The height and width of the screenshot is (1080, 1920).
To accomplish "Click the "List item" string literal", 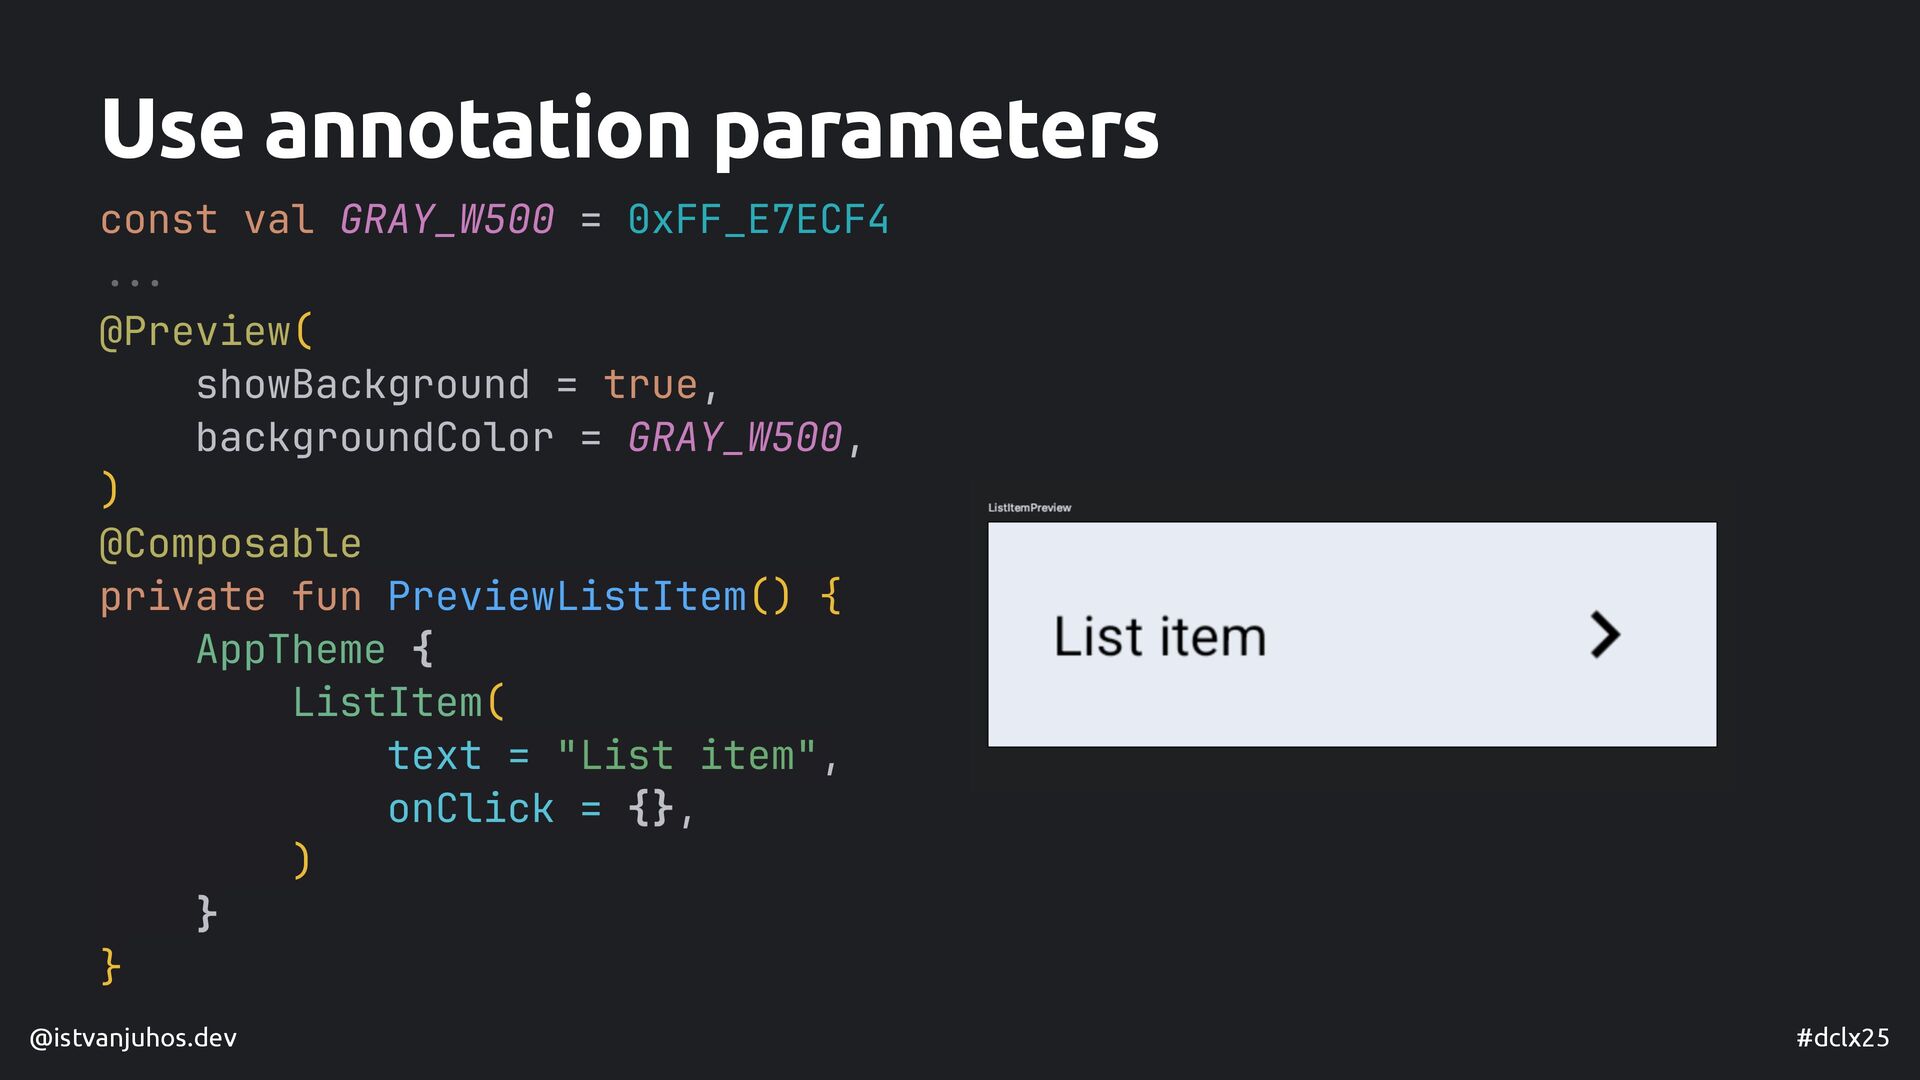I will (x=687, y=756).
